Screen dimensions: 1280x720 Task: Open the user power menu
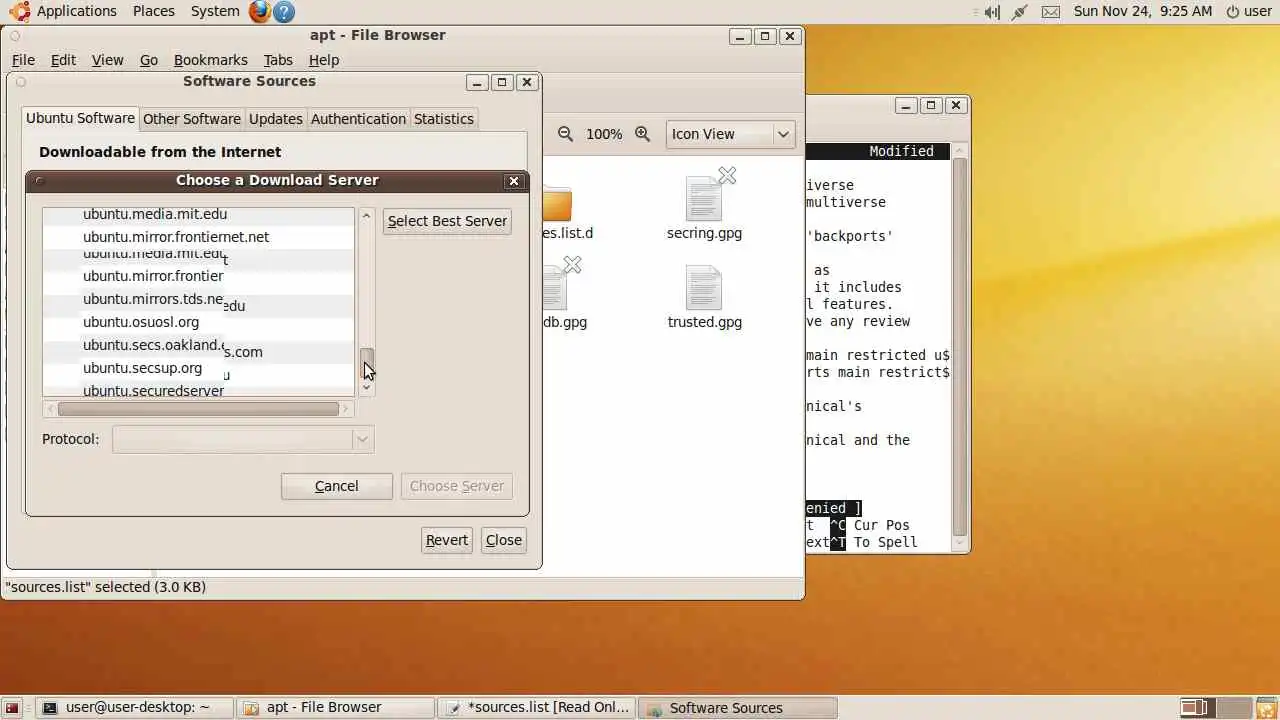[1248, 11]
